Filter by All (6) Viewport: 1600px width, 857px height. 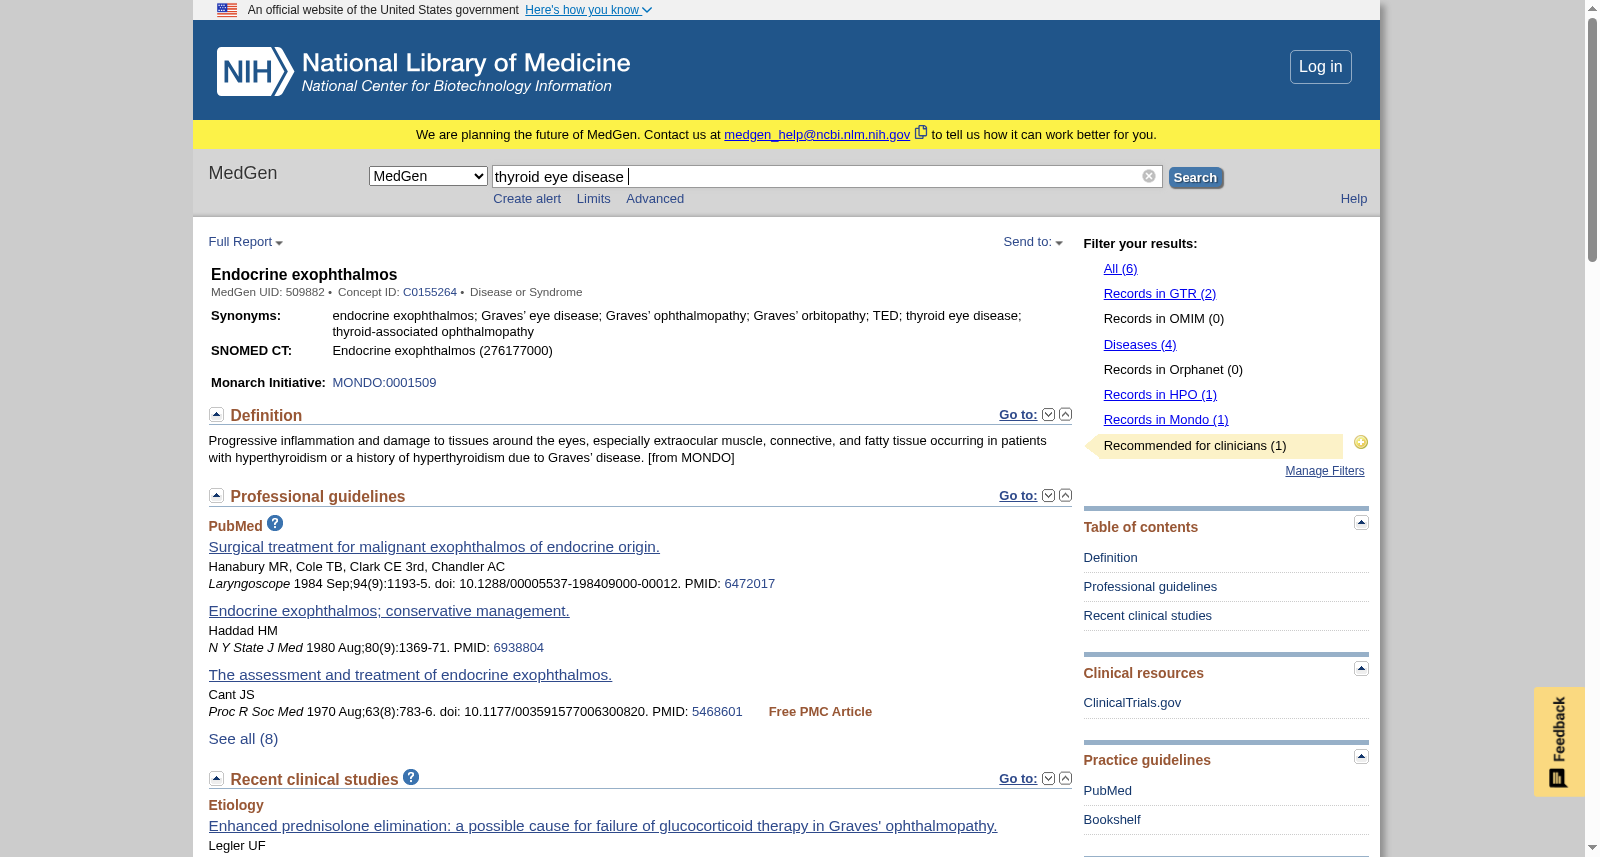[x=1120, y=269]
